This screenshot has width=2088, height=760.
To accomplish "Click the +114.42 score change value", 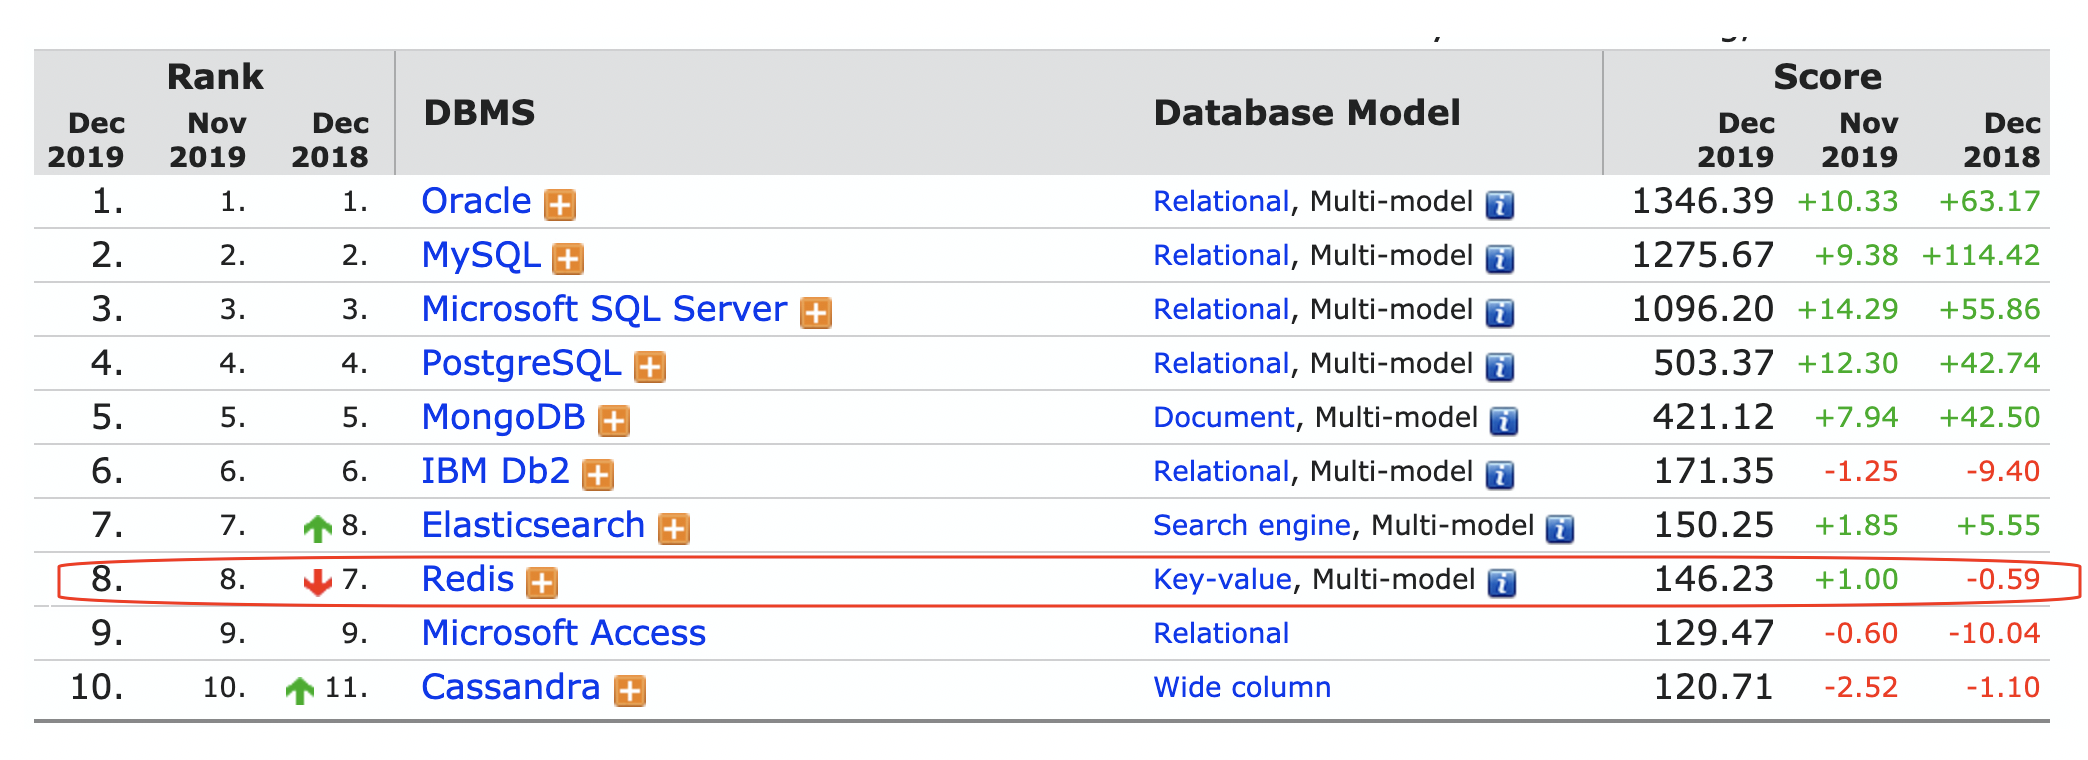I will [x=1981, y=256].
